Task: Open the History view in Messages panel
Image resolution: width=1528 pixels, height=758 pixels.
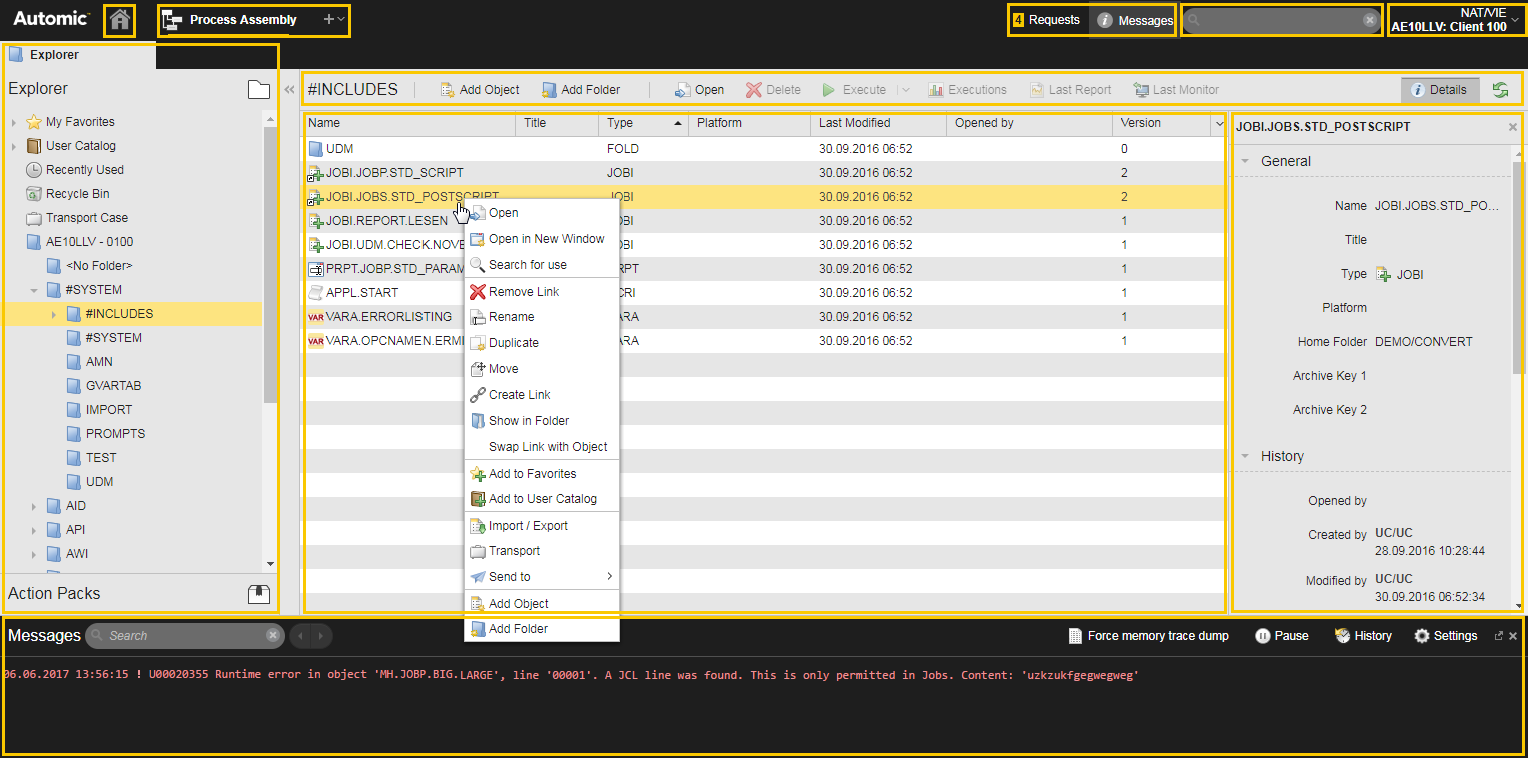Action: 1363,636
